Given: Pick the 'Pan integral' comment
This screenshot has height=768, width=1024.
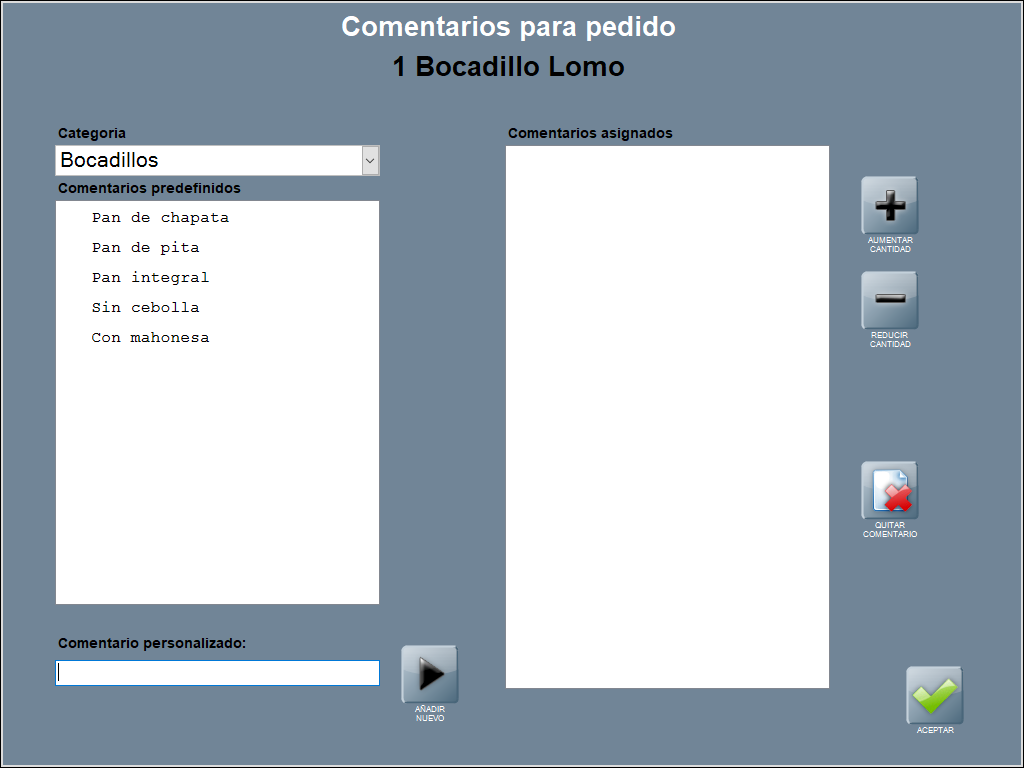Looking at the screenshot, I should 150,278.
